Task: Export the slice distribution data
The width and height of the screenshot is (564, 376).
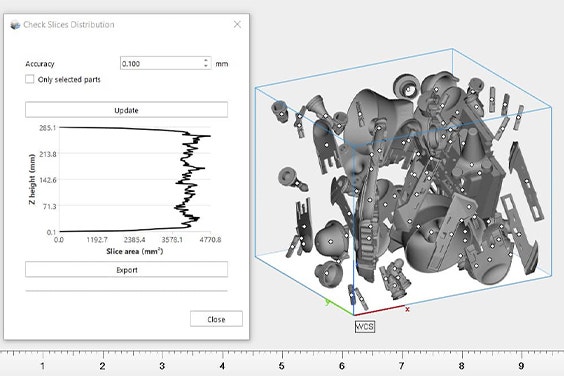Action: point(126,269)
